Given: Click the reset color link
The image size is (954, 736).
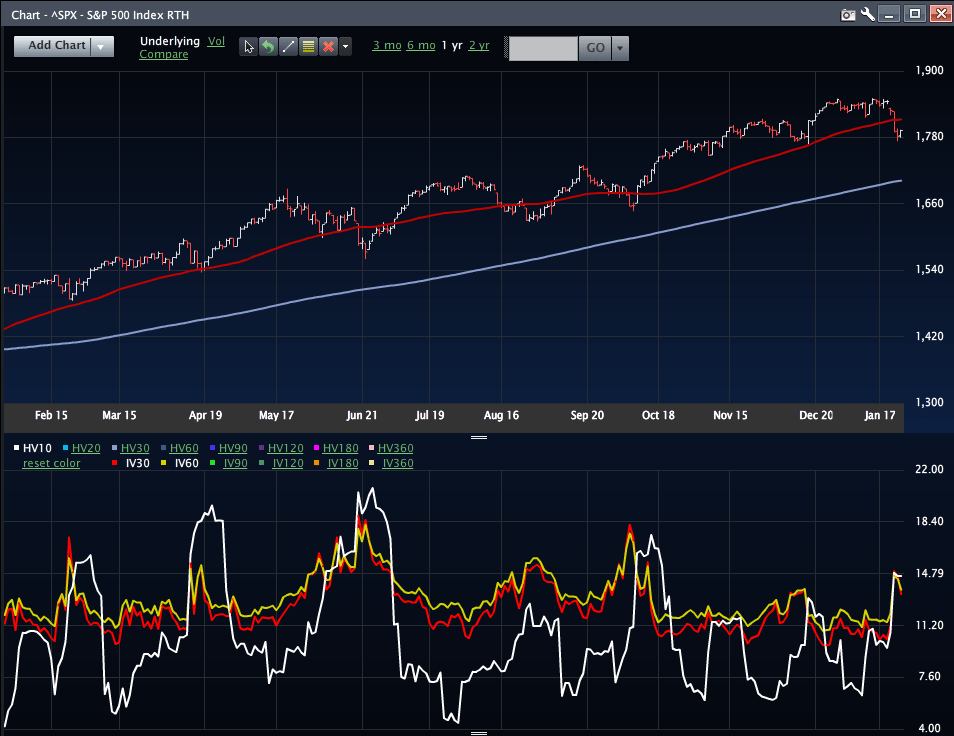Looking at the screenshot, I should (50, 463).
